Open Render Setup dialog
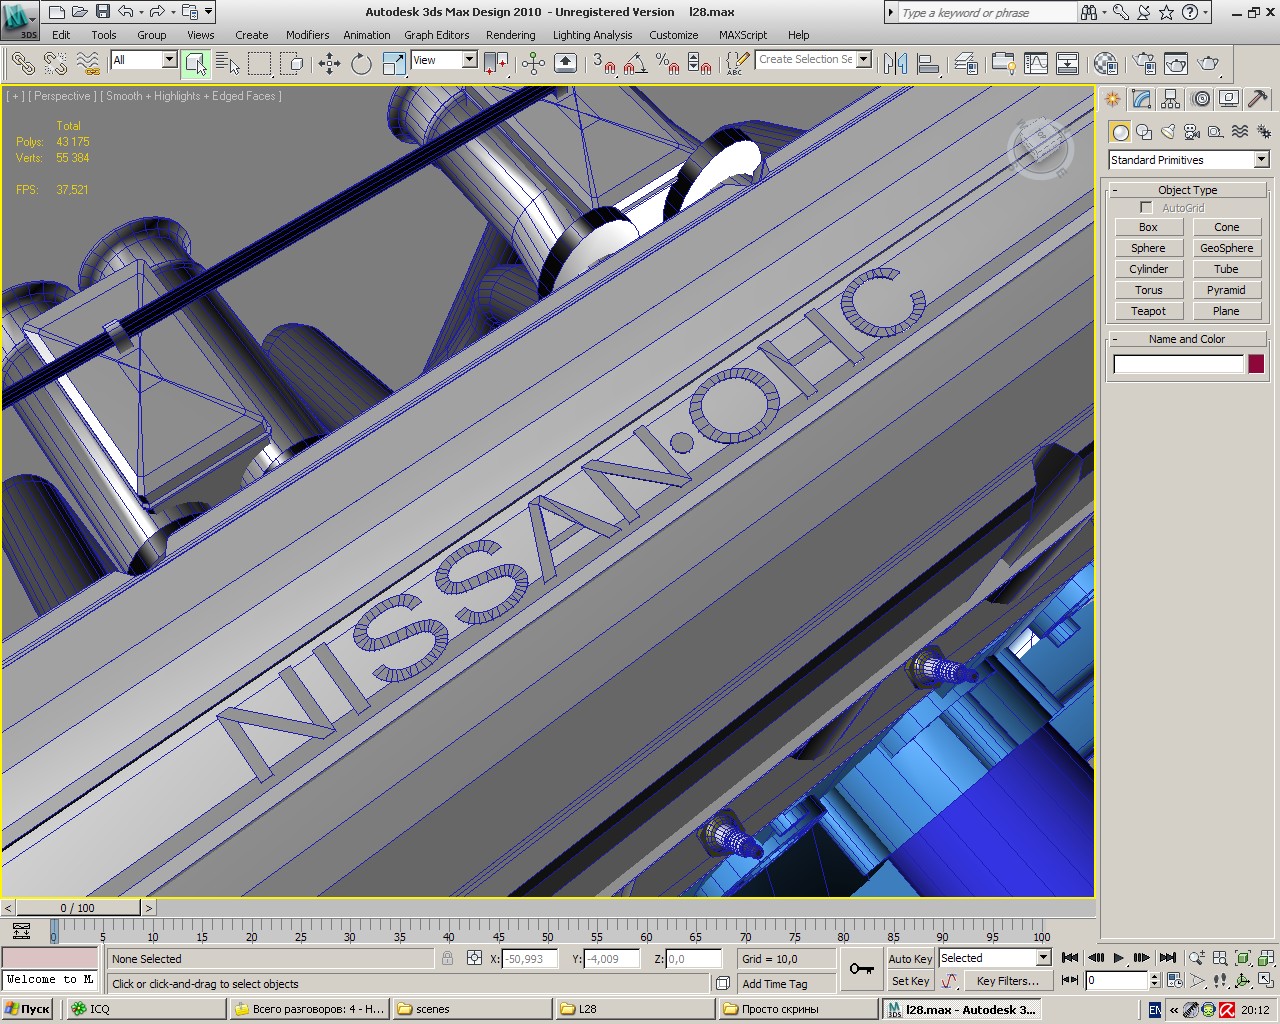This screenshot has width=1280, height=1024. pos(1144,64)
